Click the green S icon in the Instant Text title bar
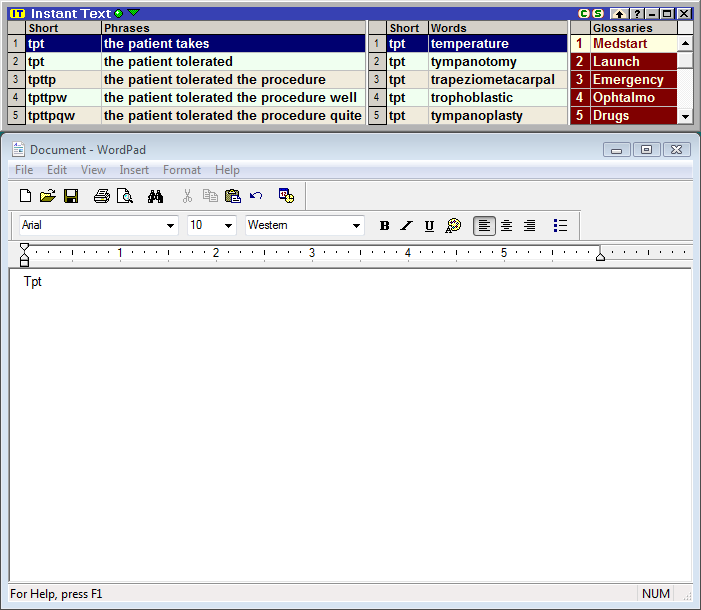701x610 pixels. point(598,13)
